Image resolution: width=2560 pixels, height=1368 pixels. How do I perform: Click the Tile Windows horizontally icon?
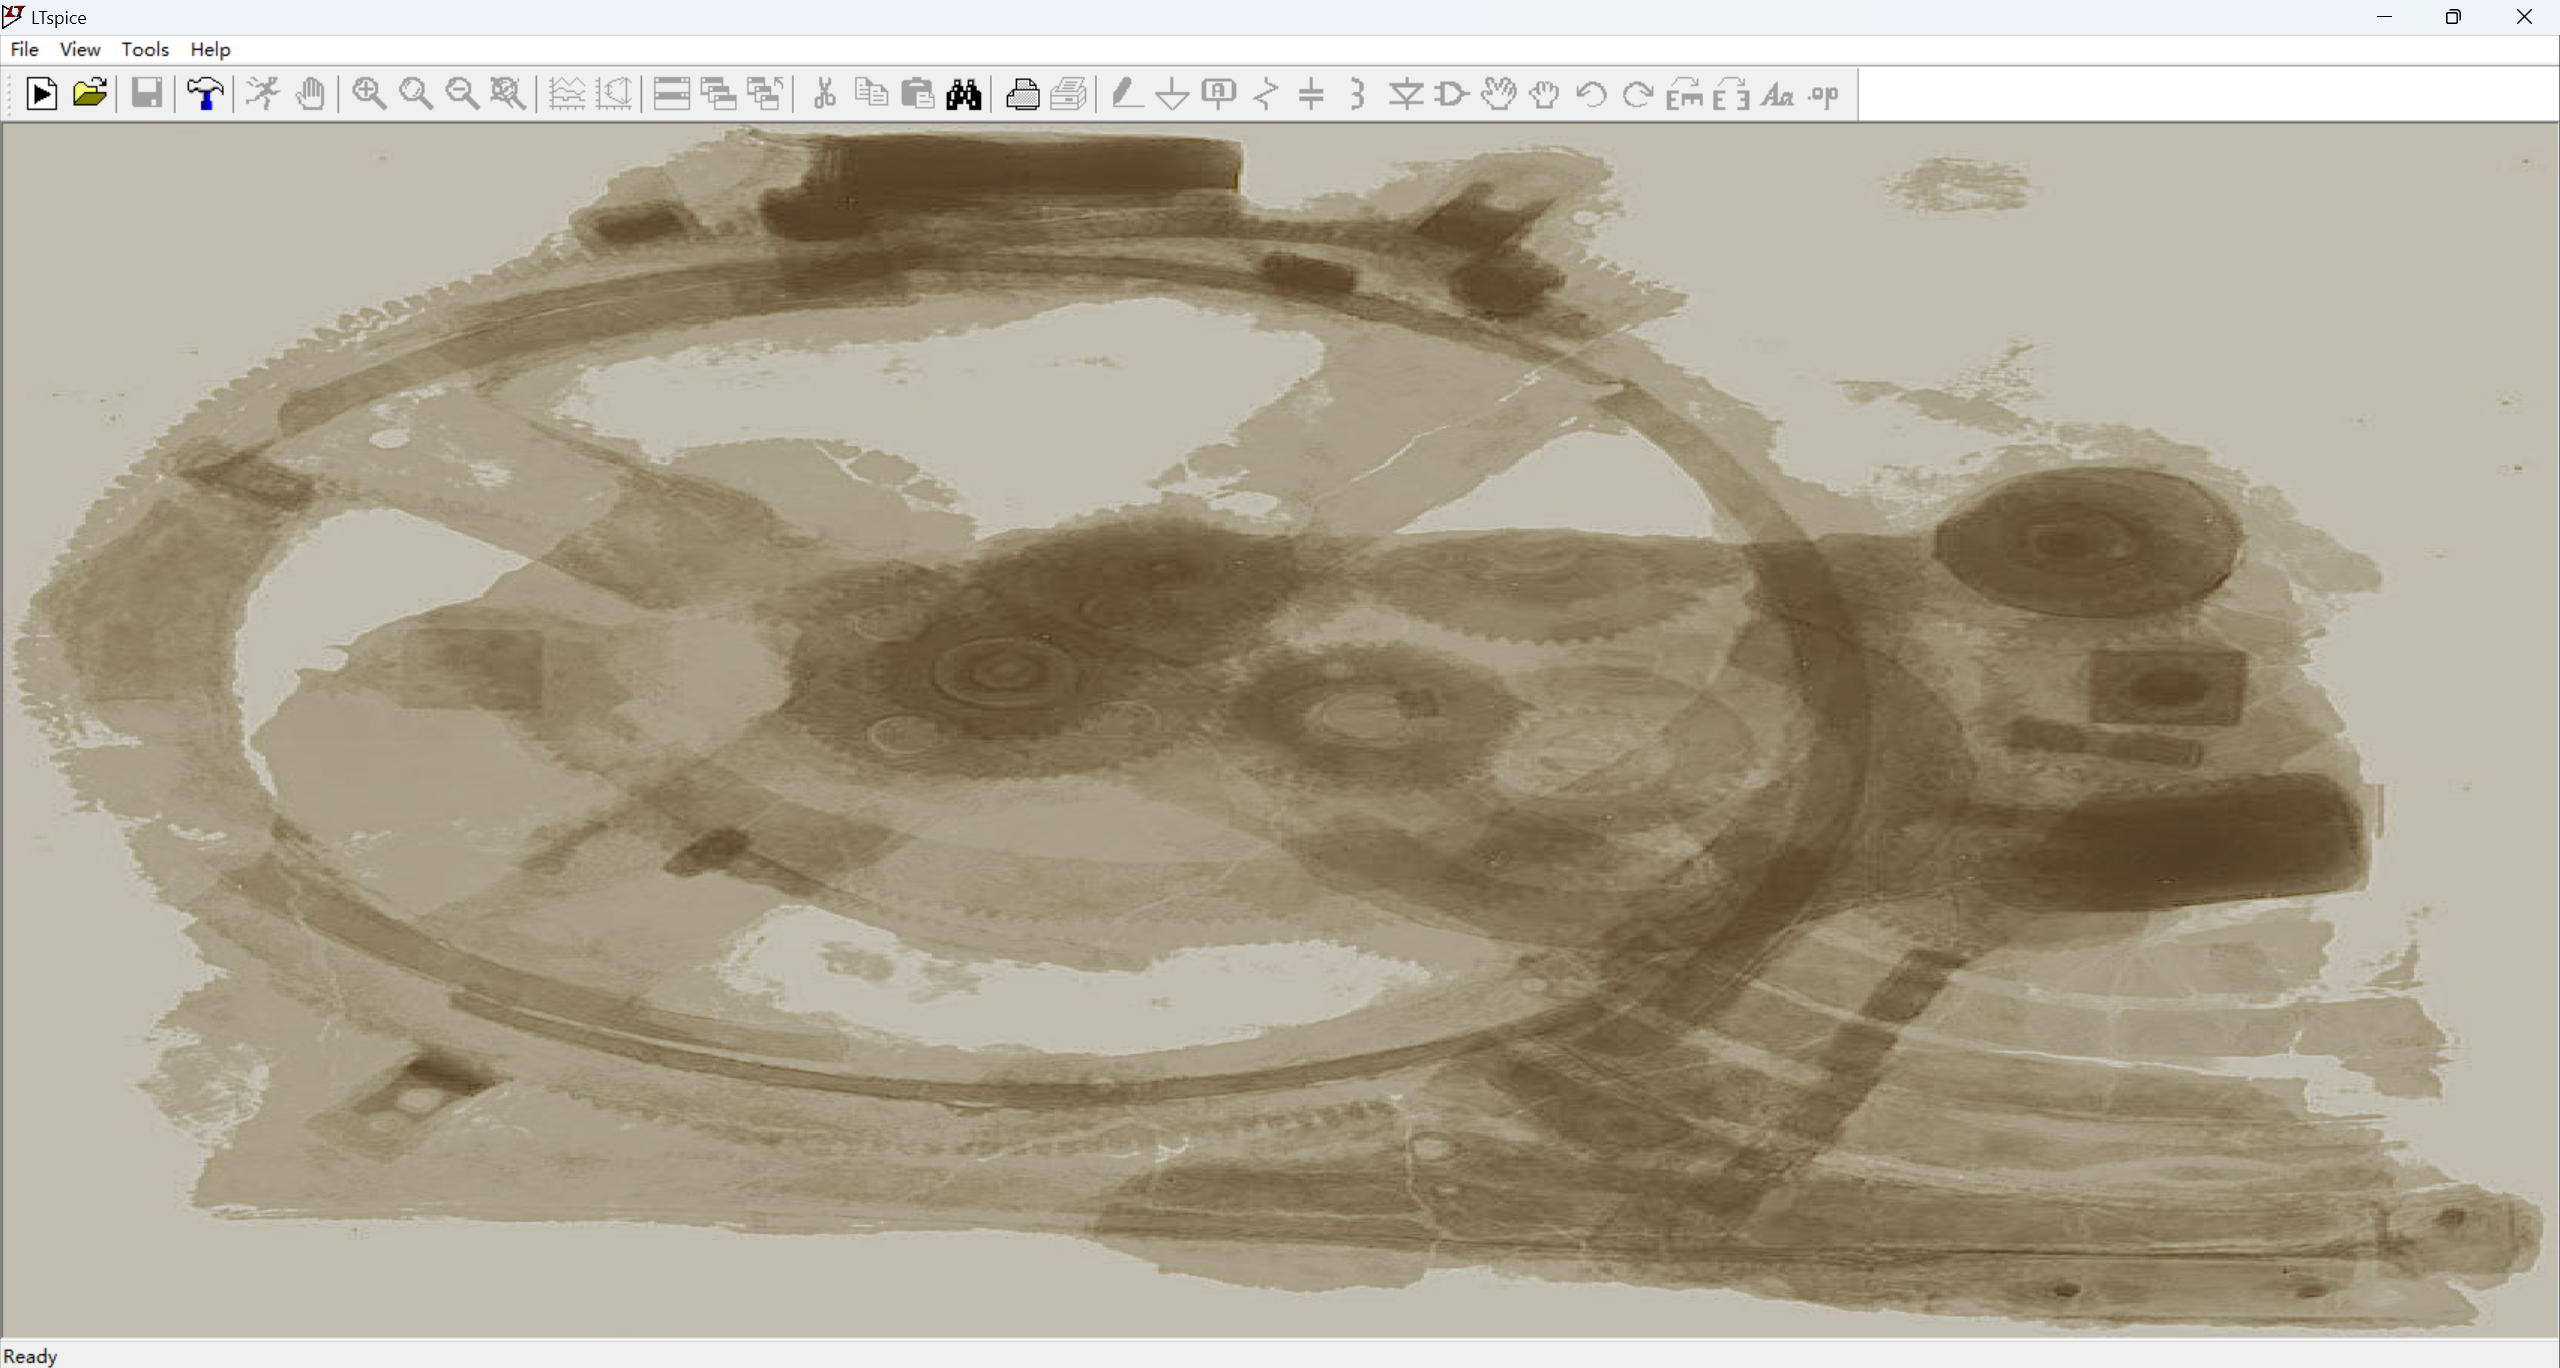(x=671, y=94)
